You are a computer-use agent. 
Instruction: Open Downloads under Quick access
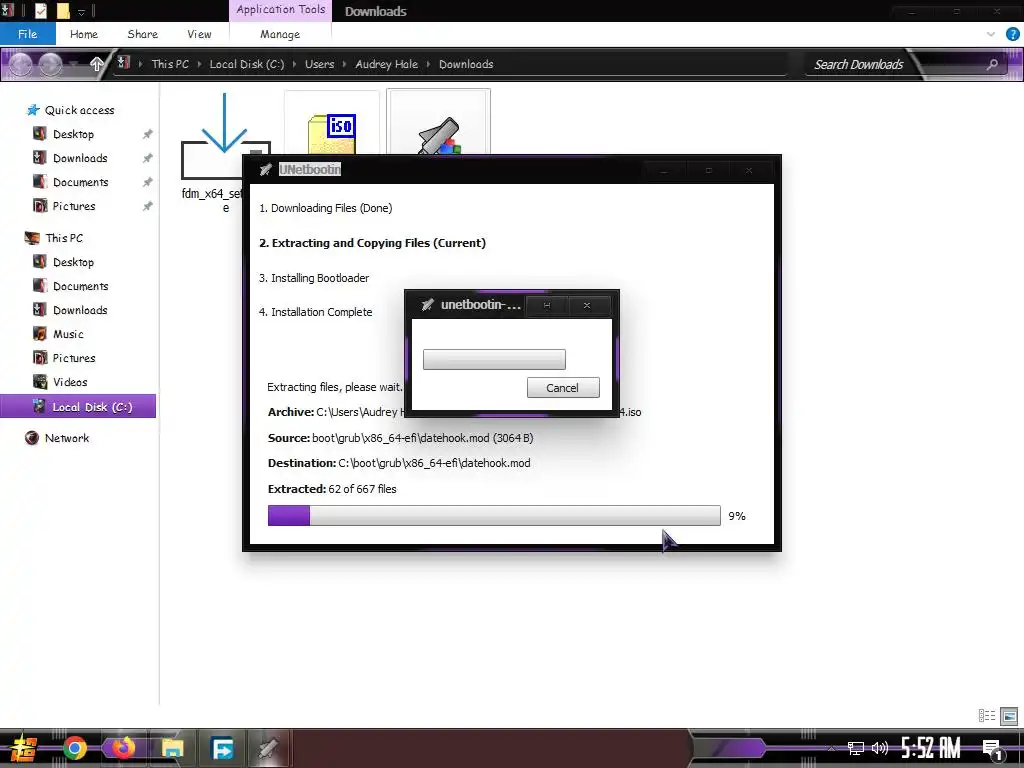(80, 158)
